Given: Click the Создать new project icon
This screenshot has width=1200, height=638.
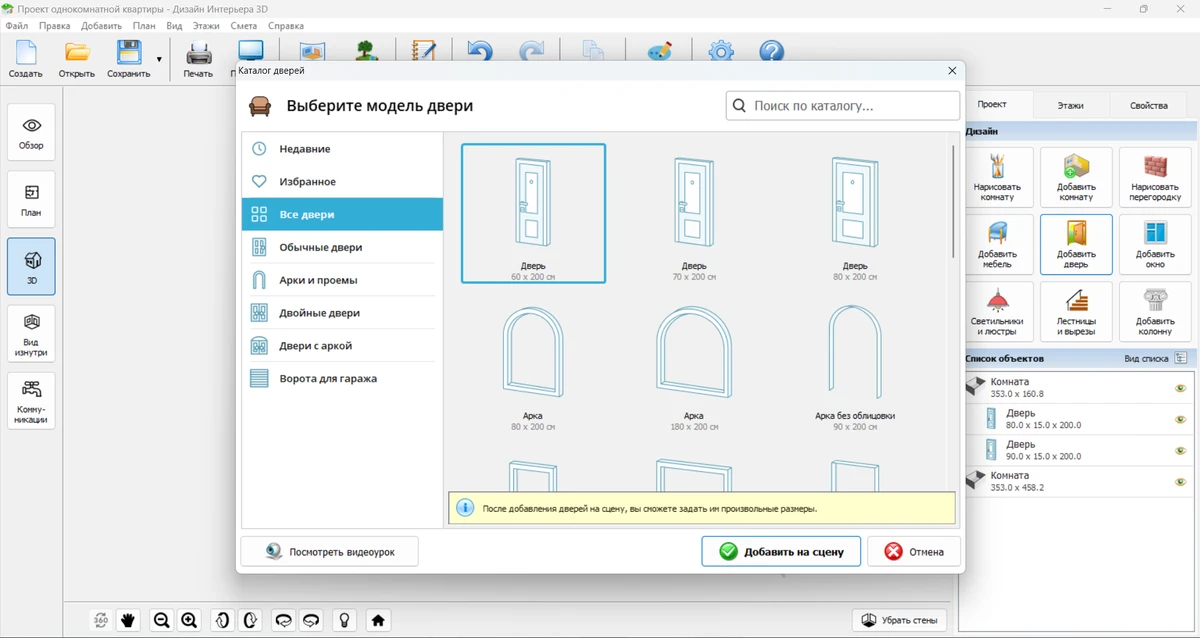Looking at the screenshot, I should tap(26, 58).
